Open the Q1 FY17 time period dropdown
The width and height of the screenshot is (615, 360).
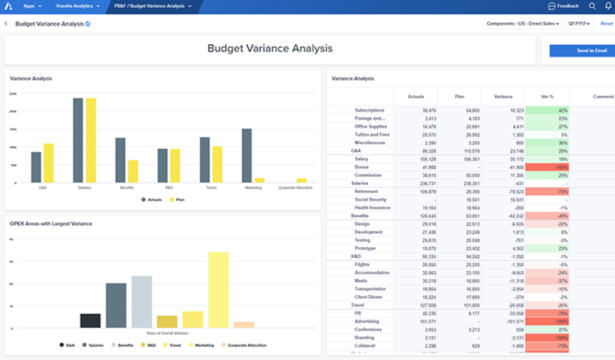tap(579, 24)
